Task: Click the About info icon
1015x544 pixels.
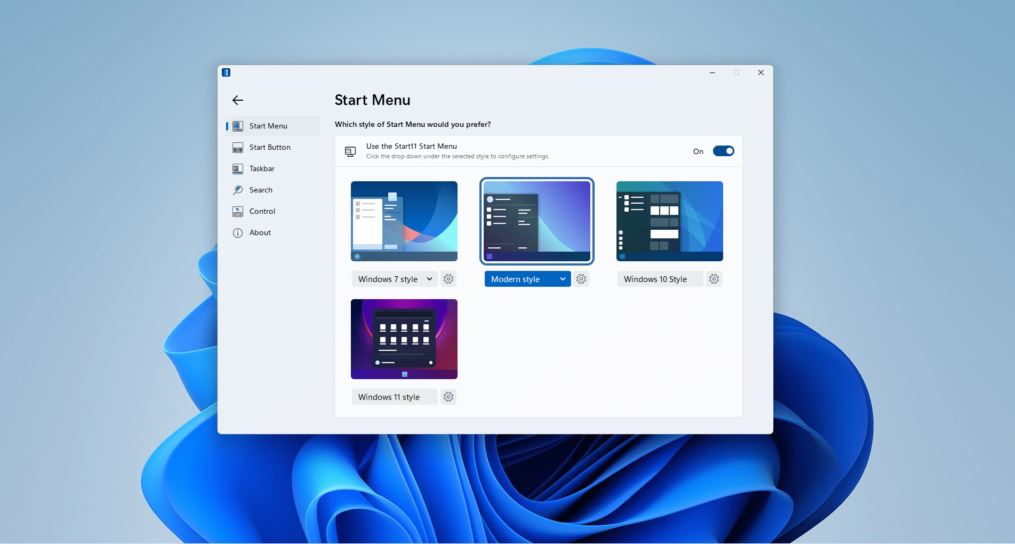Action: (238, 232)
